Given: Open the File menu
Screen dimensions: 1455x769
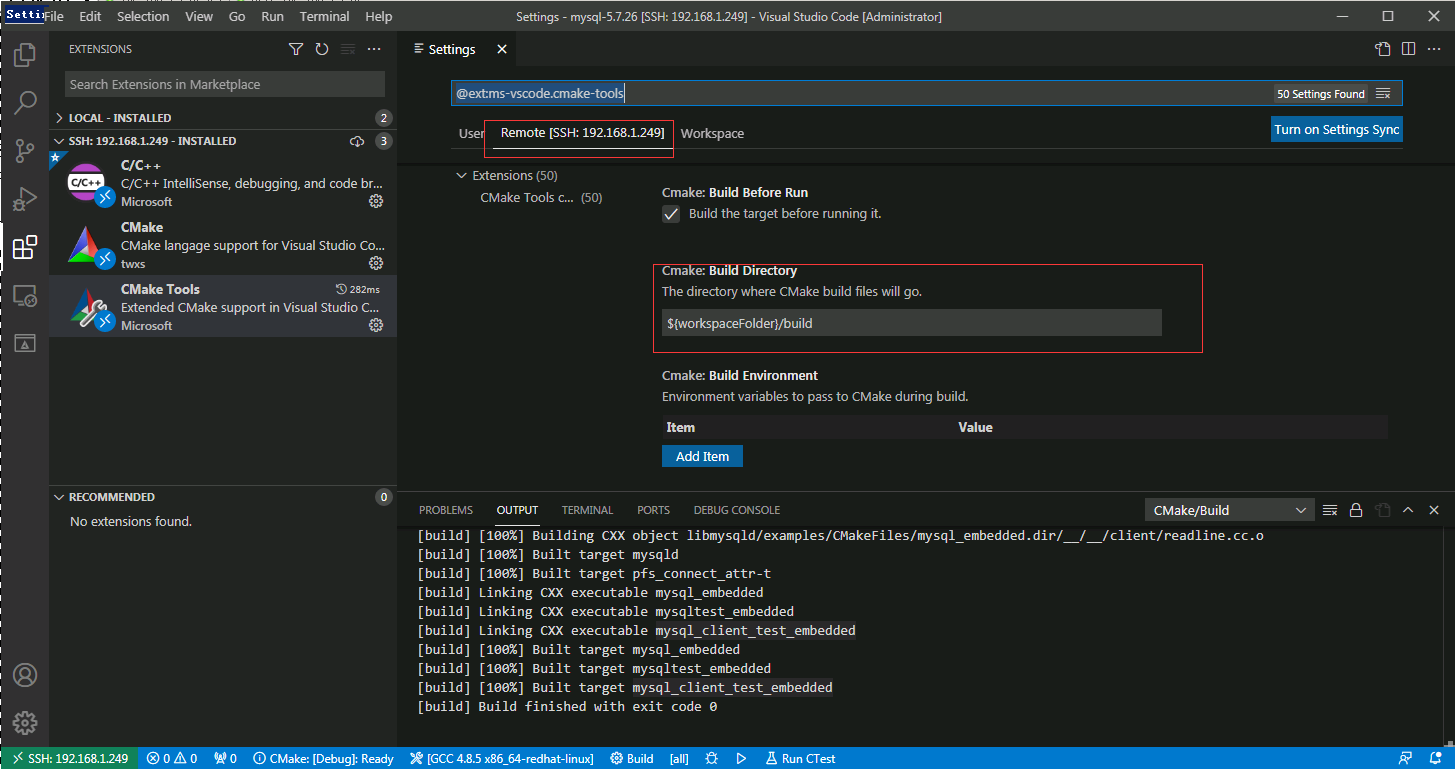Looking at the screenshot, I should pos(54,17).
